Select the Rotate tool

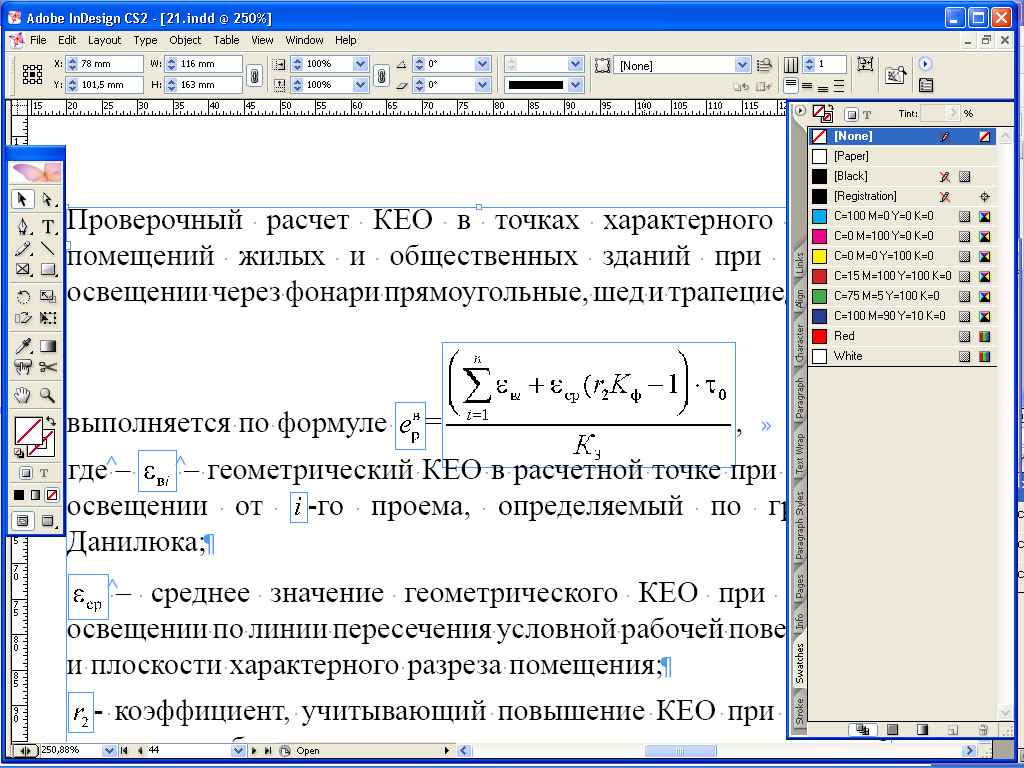point(24,297)
